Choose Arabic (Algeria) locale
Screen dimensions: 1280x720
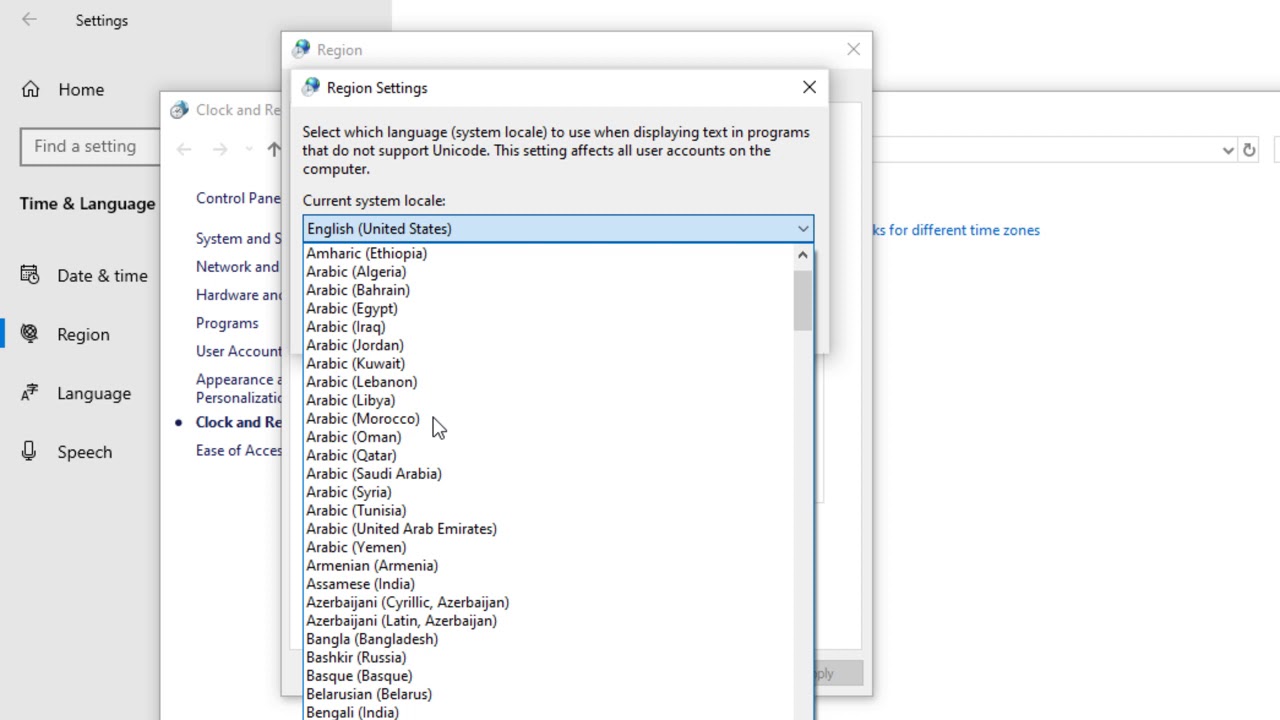tap(548, 272)
